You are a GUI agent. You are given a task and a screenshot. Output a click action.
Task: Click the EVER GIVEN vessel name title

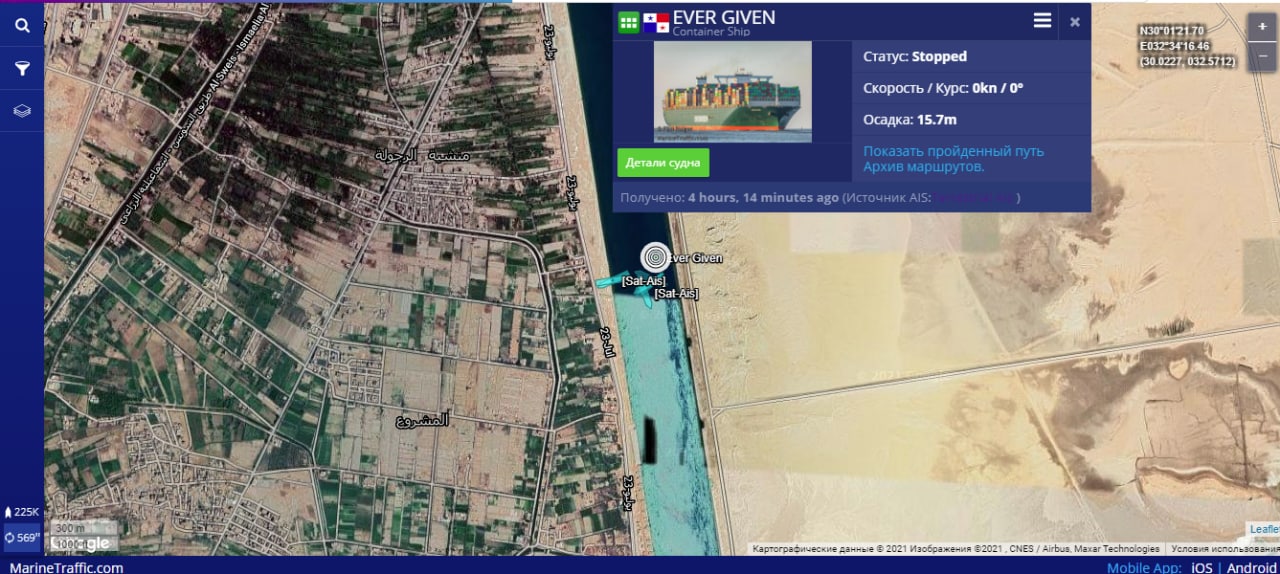pyautogui.click(x=724, y=17)
